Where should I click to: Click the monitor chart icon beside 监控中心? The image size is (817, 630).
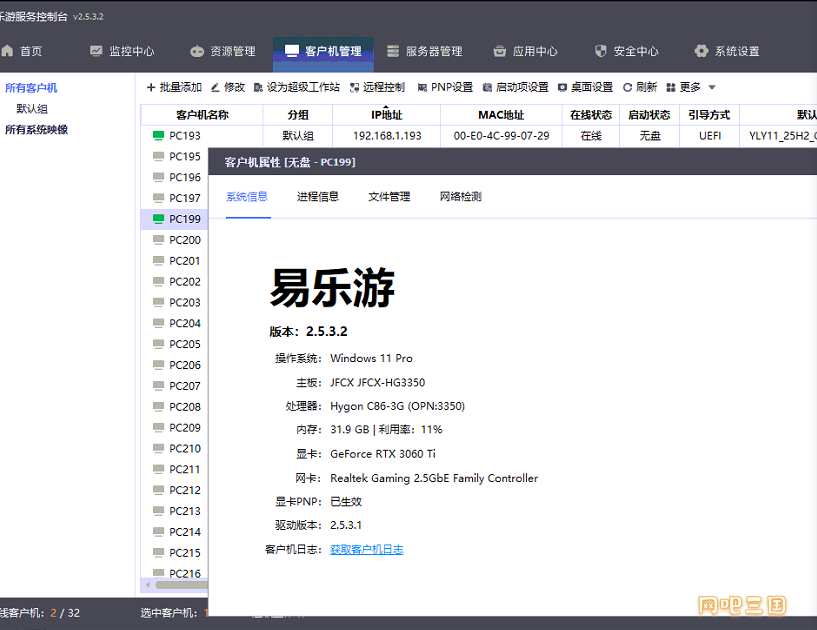(x=96, y=51)
